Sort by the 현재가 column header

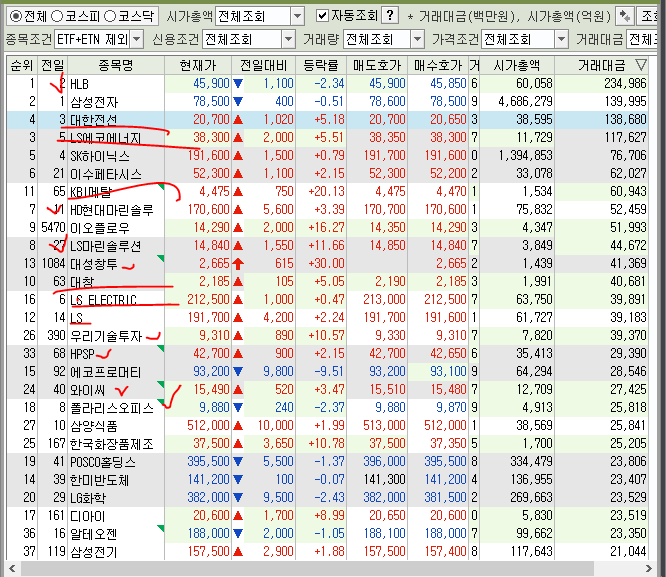coord(198,65)
